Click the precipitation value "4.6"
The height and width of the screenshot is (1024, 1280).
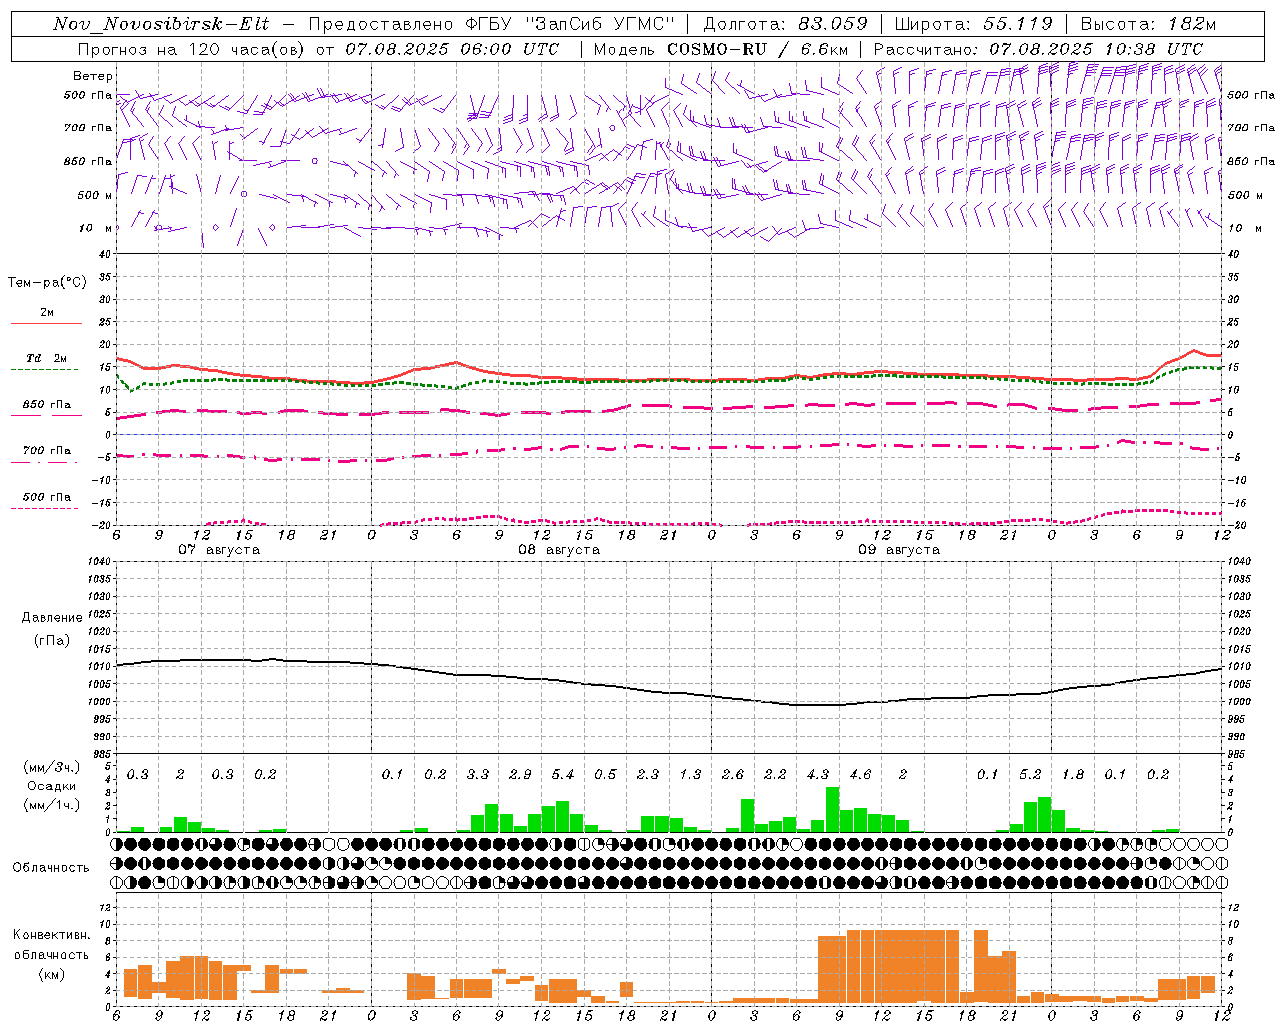860,774
